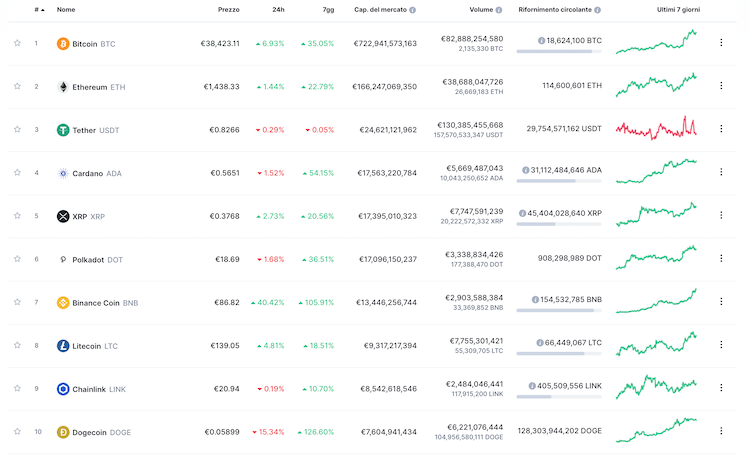Click info icon beside 45,404,028,640 XRP supply
750x460 pixels.
click(522, 213)
